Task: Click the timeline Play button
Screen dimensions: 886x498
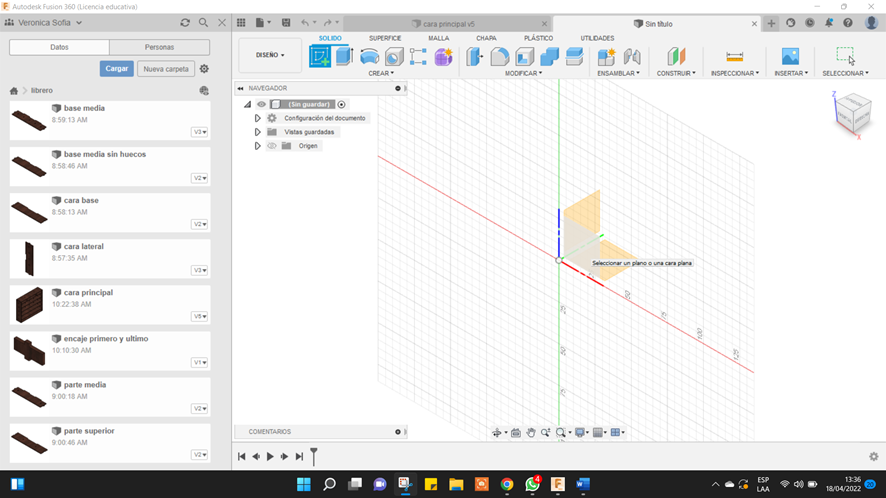Action: [x=270, y=456]
